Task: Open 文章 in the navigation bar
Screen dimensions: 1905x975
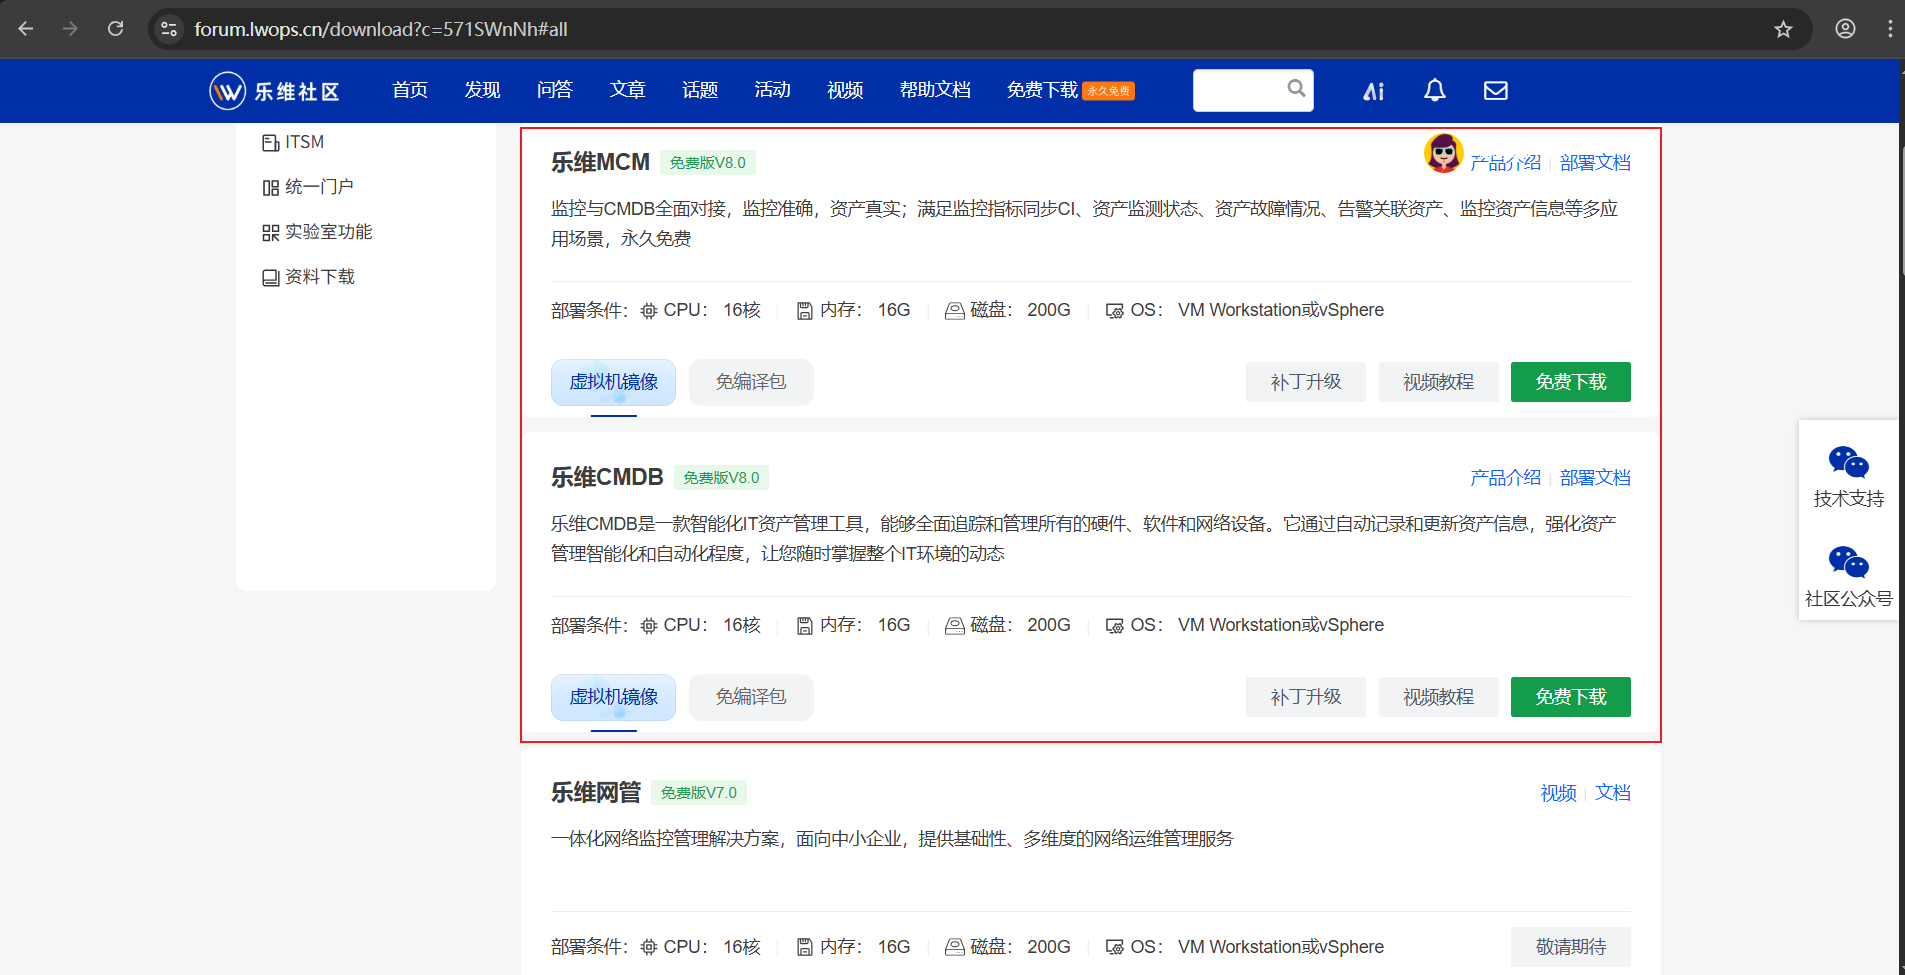Action: (x=627, y=90)
